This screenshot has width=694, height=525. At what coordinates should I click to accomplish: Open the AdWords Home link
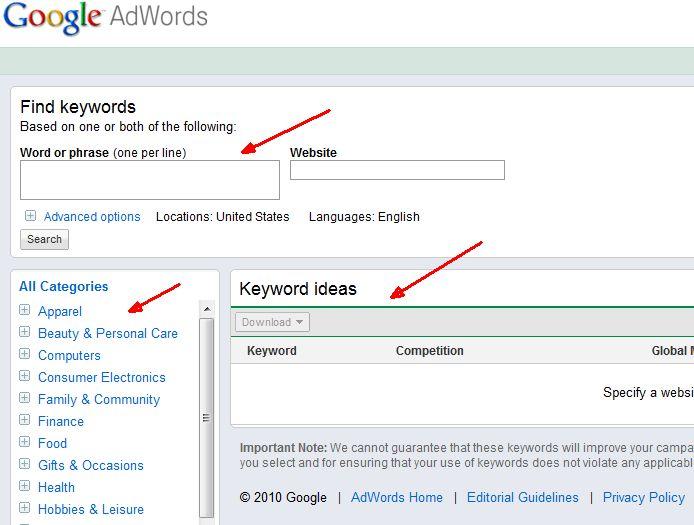(x=397, y=498)
